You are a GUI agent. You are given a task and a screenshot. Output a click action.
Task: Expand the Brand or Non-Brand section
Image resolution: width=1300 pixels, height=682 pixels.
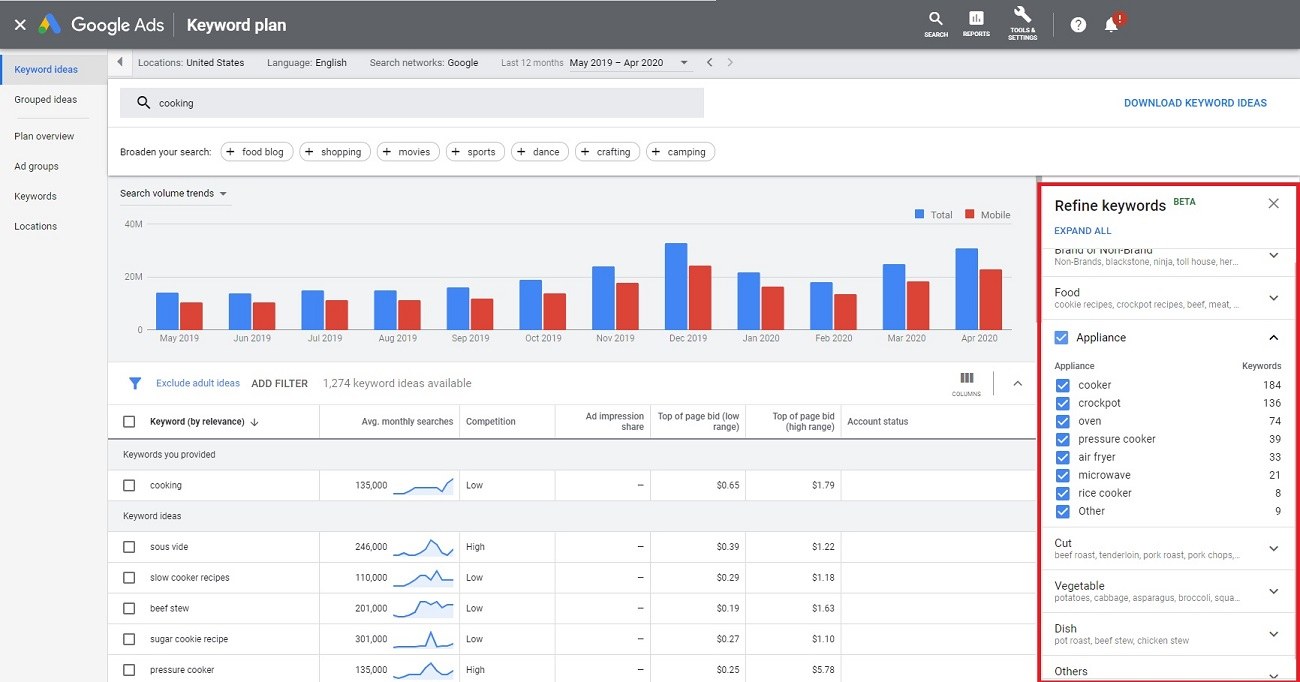(1274, 256)
